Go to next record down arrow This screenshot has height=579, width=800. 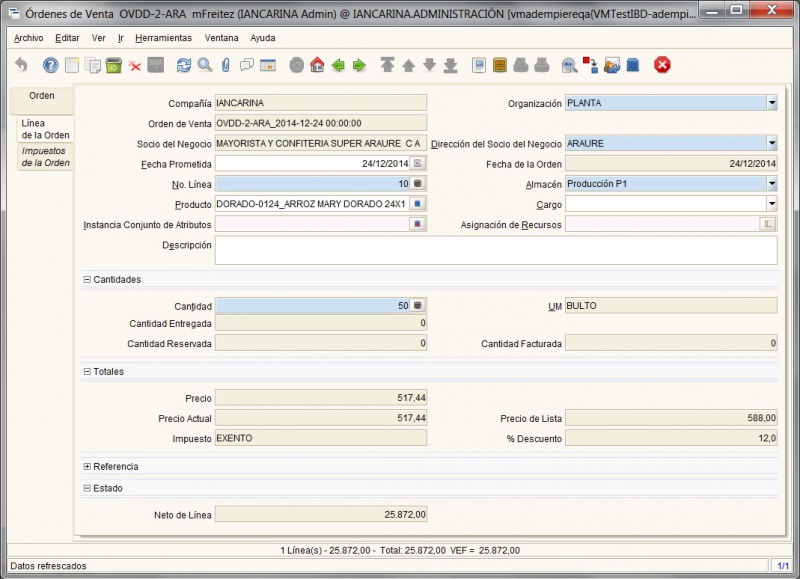coord(430,65)
